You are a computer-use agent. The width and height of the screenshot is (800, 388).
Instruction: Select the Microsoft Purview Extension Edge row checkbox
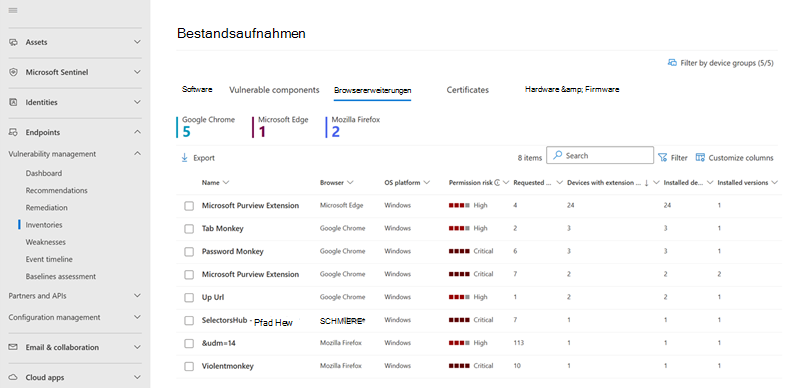click(189, 206)
